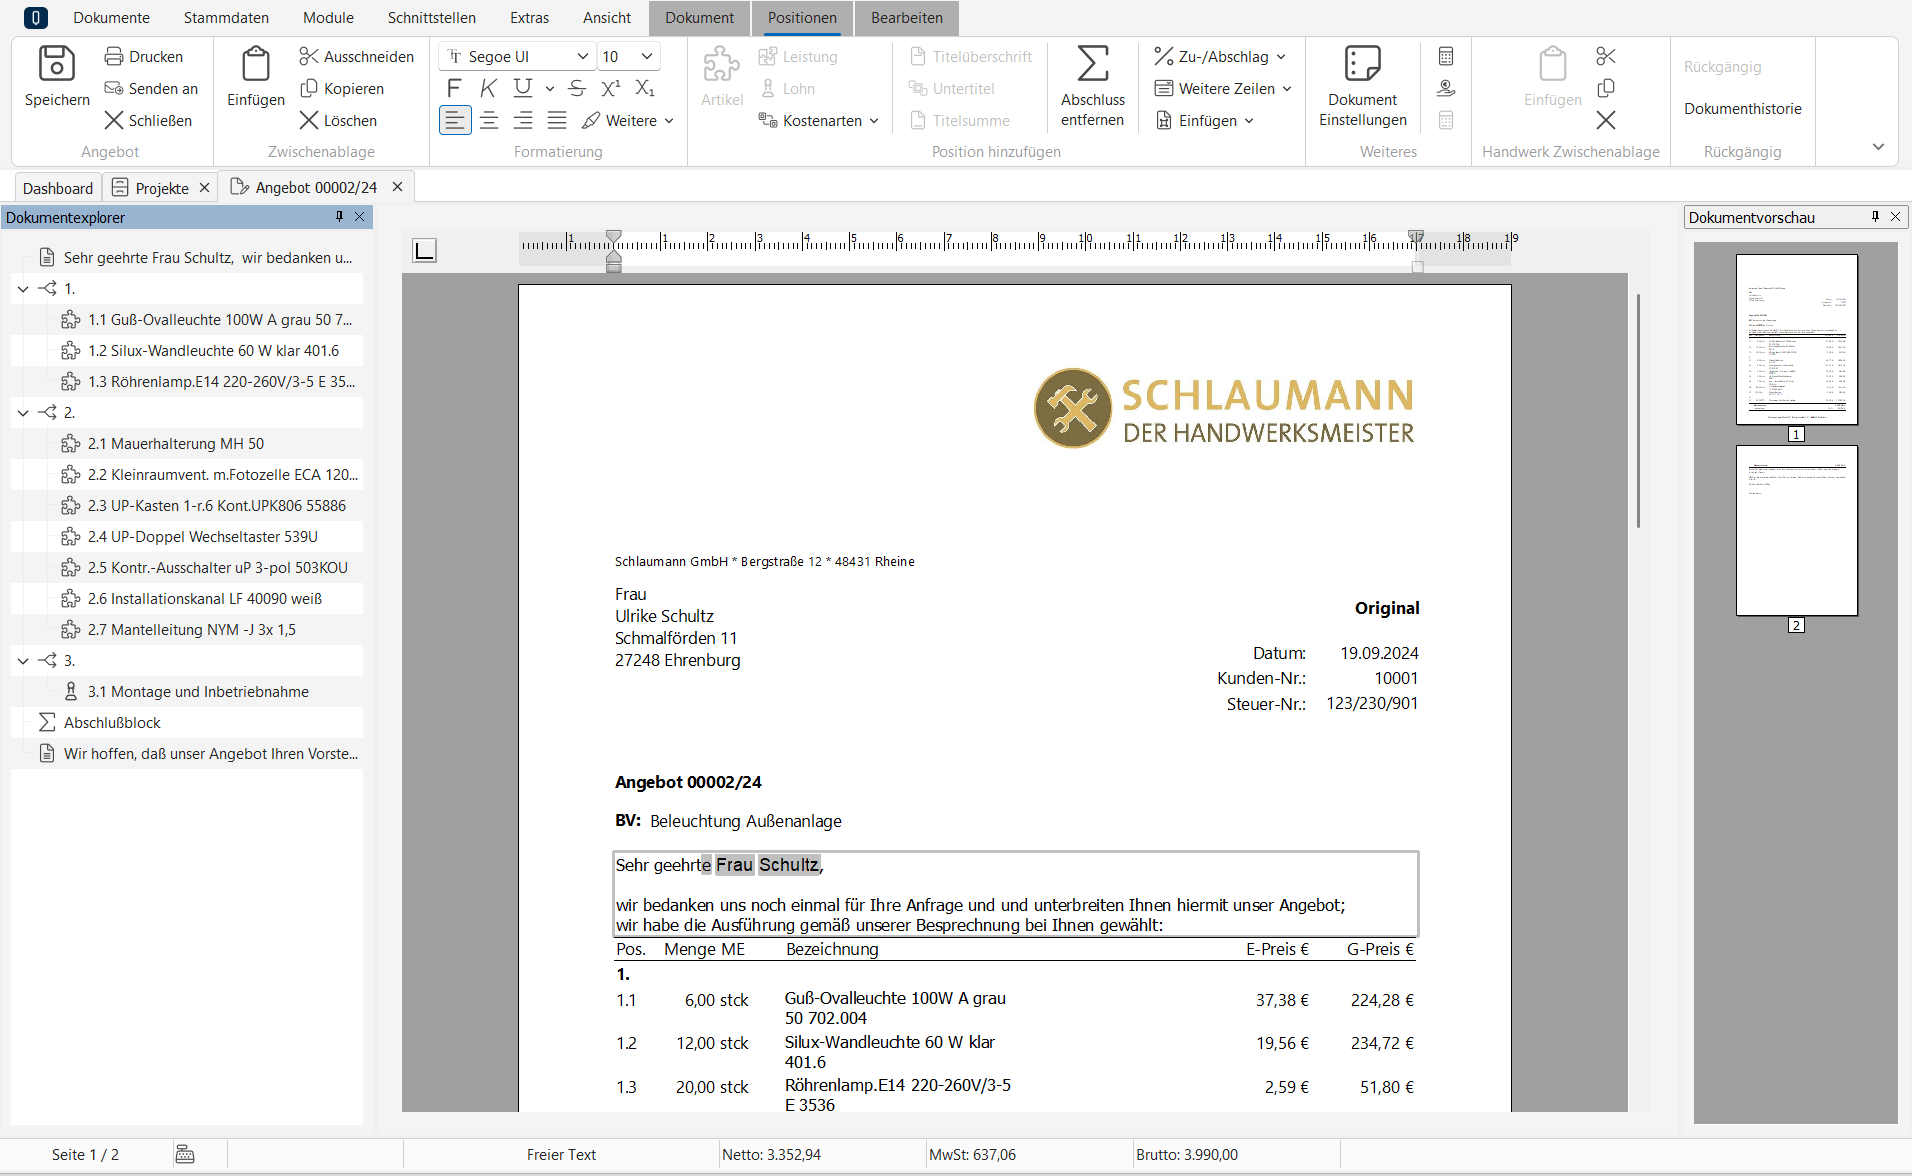The image size is (1912, 1176).
Task: Open the Weitere formatting dropdown
Action: pos(628,121)
